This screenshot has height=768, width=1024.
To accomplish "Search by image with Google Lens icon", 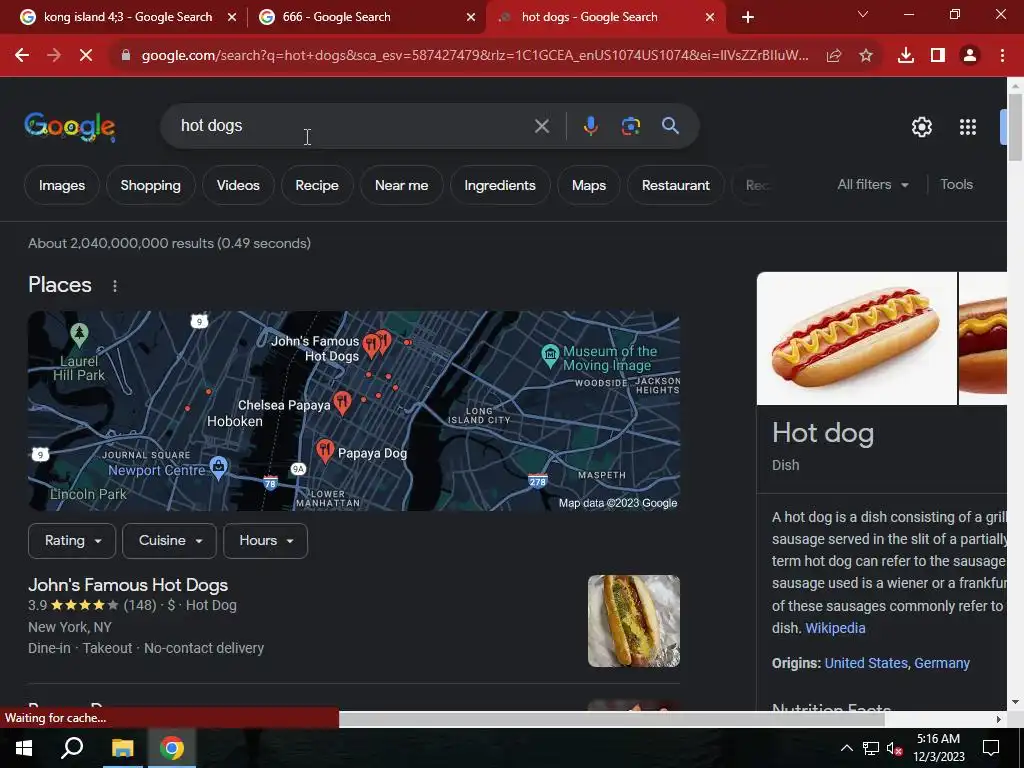I will coord(630,125).
